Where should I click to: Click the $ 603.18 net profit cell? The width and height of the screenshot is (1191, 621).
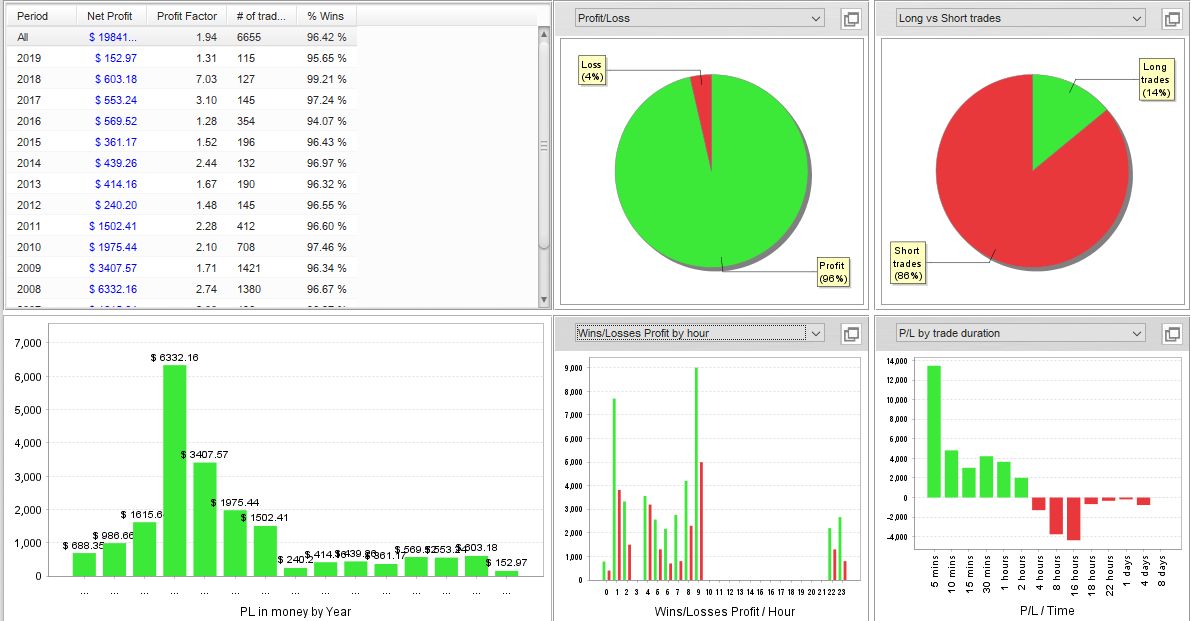click(x=115, y=79)
